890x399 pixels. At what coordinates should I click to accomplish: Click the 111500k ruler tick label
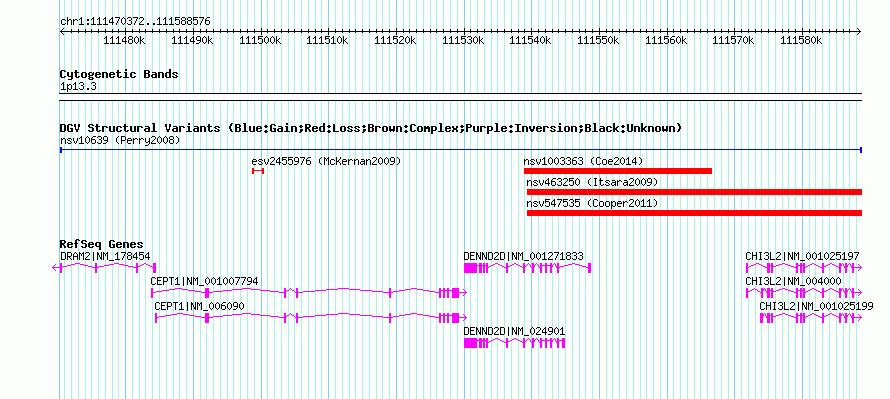(x=260, y=40)
